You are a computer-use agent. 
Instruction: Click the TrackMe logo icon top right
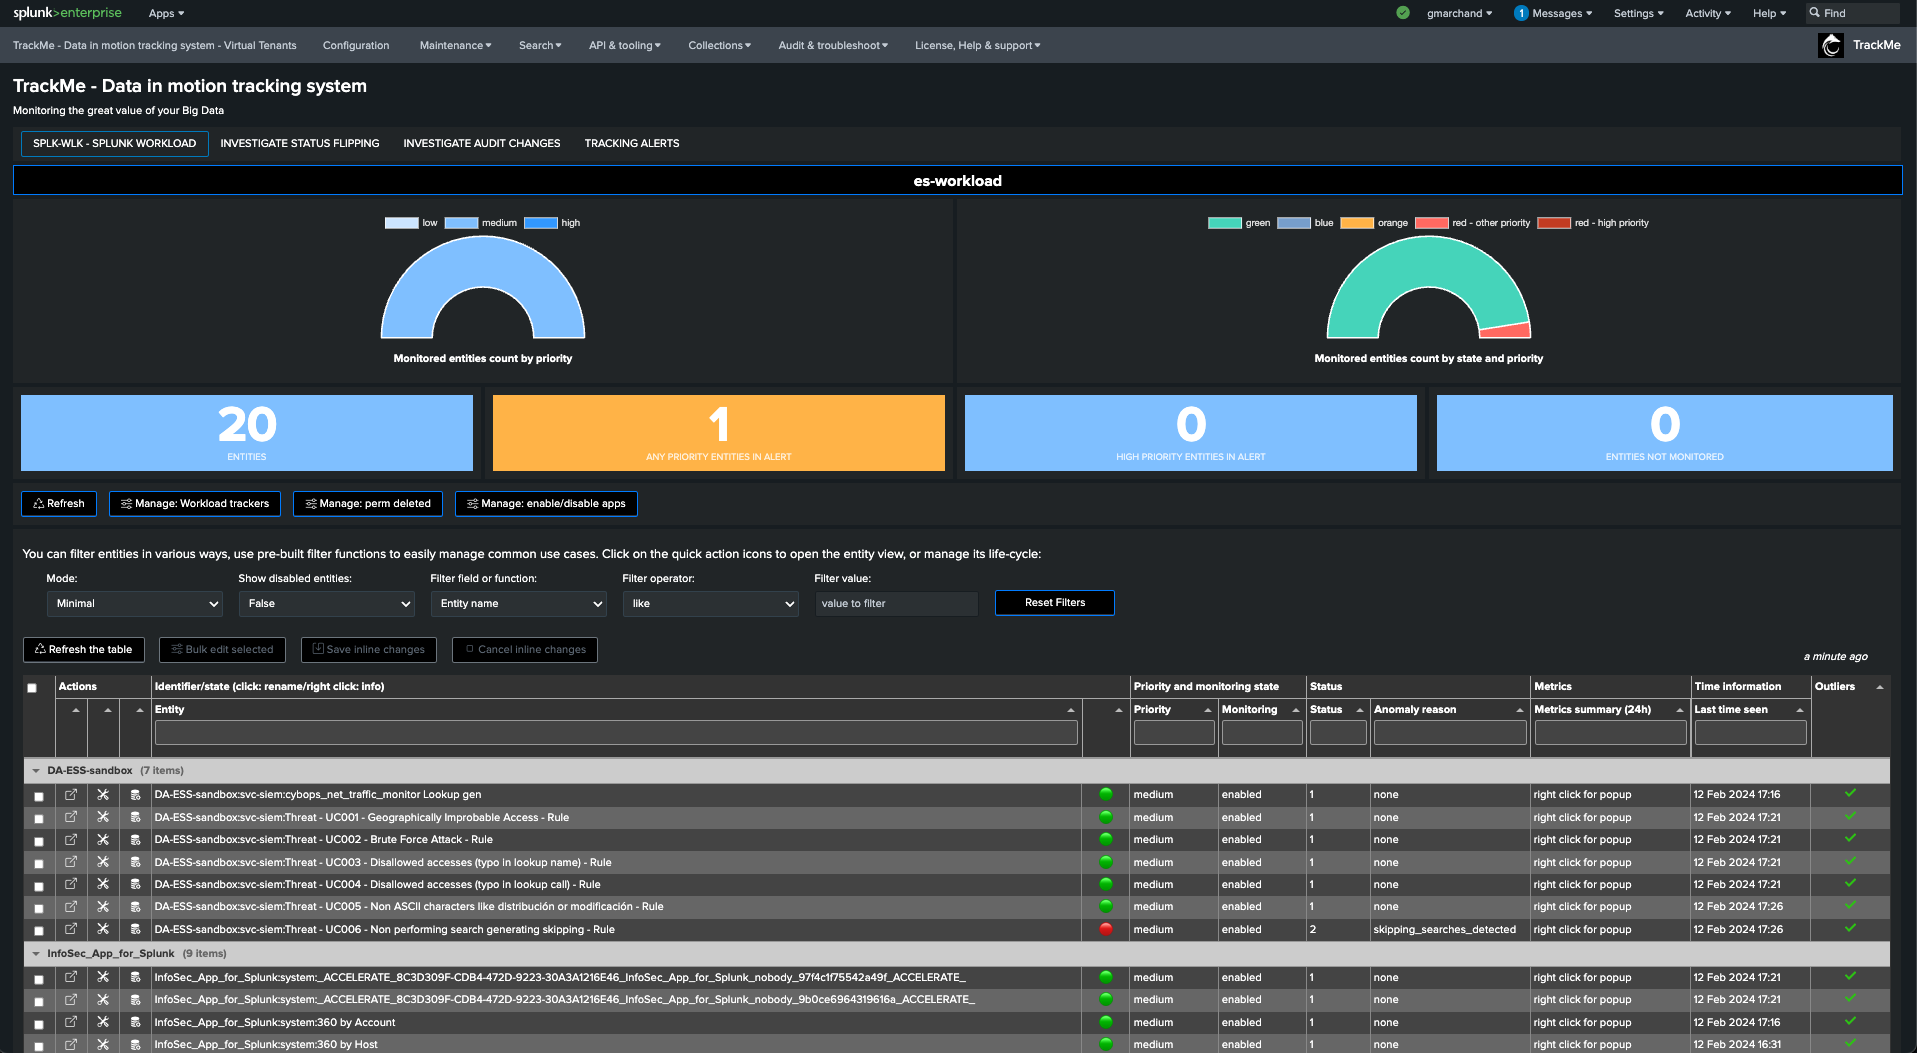pos(1831,45)
